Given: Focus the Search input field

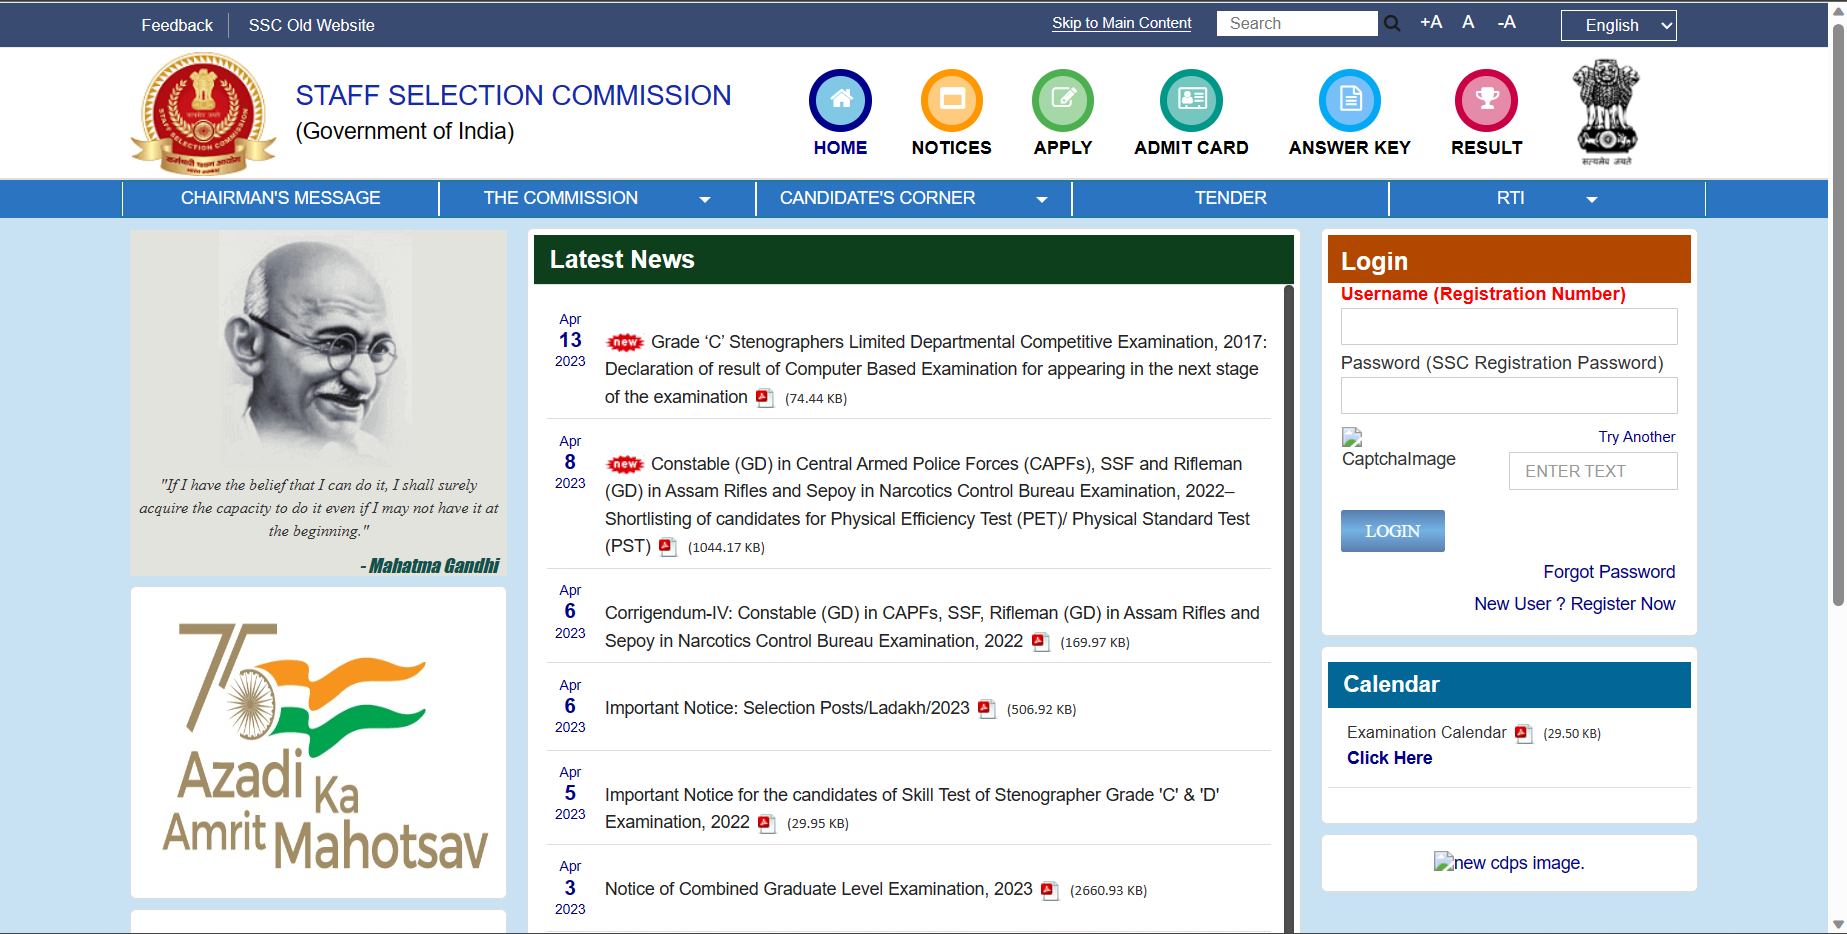Looking at the screenshot, I should tap(1297, 23).
